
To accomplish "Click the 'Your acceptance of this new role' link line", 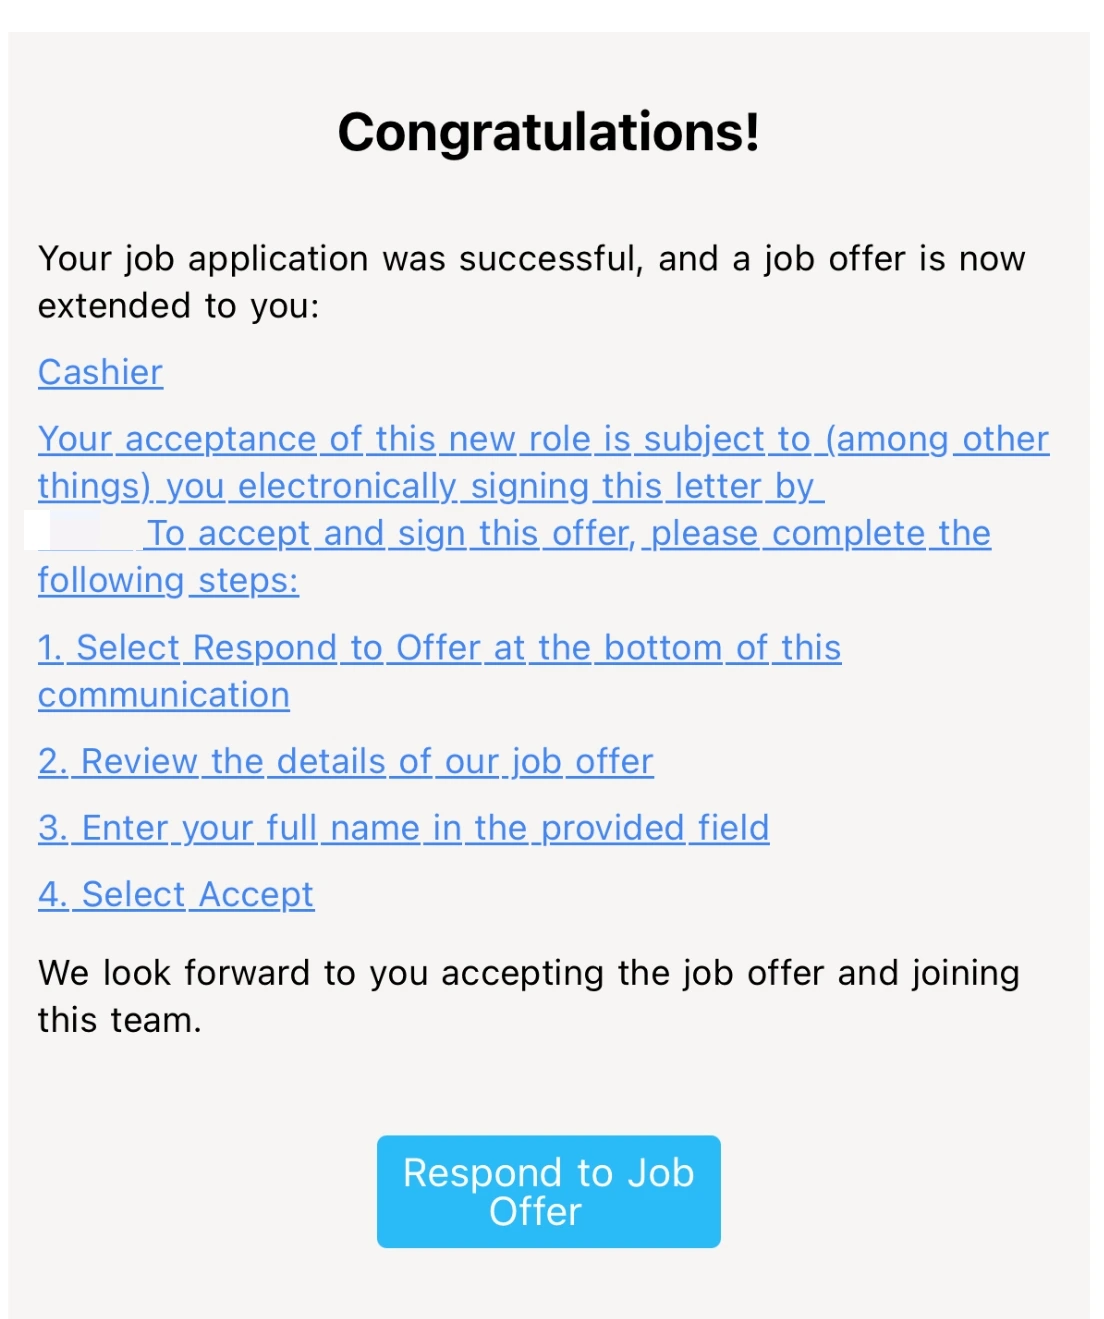I will [543, 439].
